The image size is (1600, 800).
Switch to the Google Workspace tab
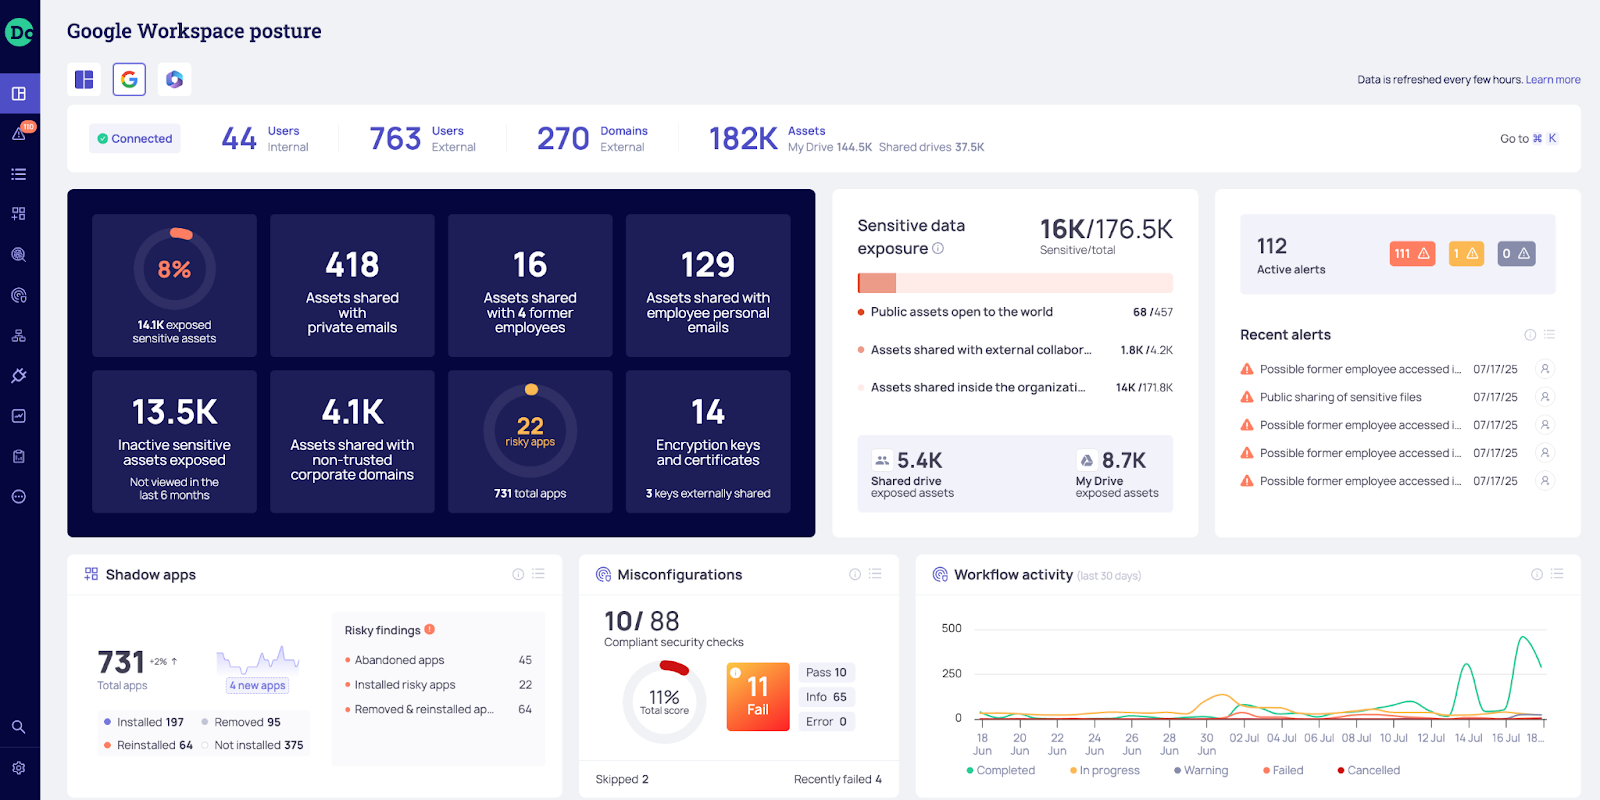129,79
